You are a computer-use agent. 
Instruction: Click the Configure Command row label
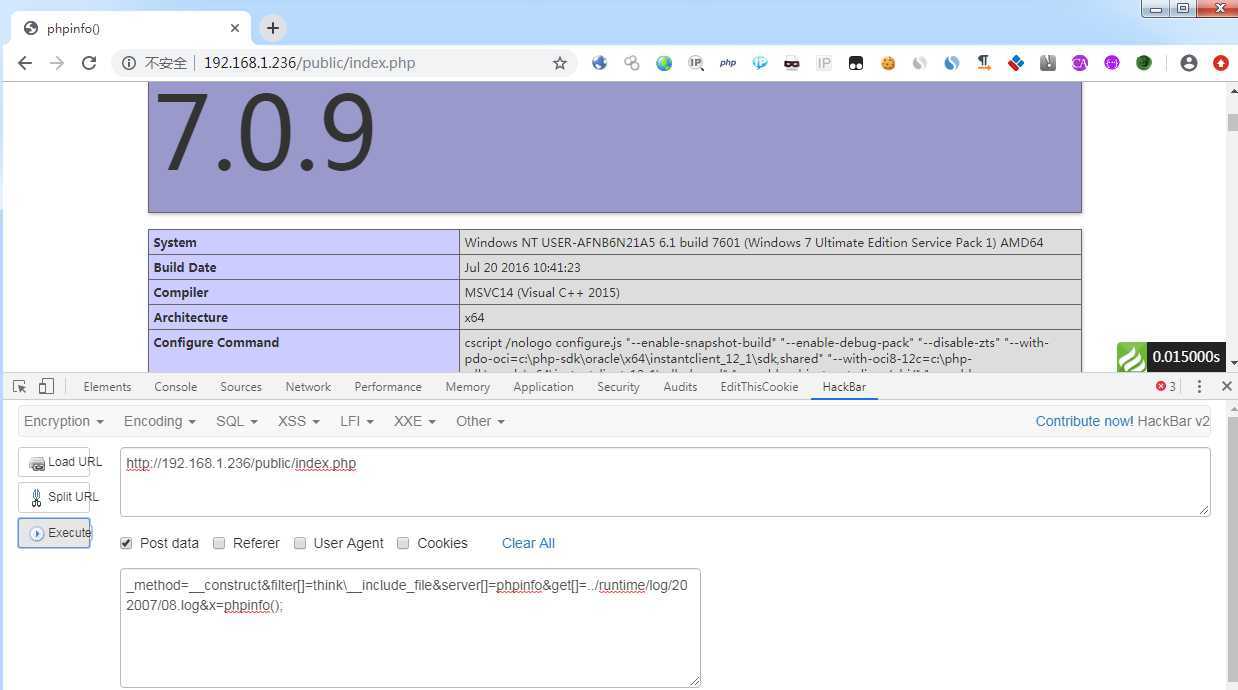point(216,342)
